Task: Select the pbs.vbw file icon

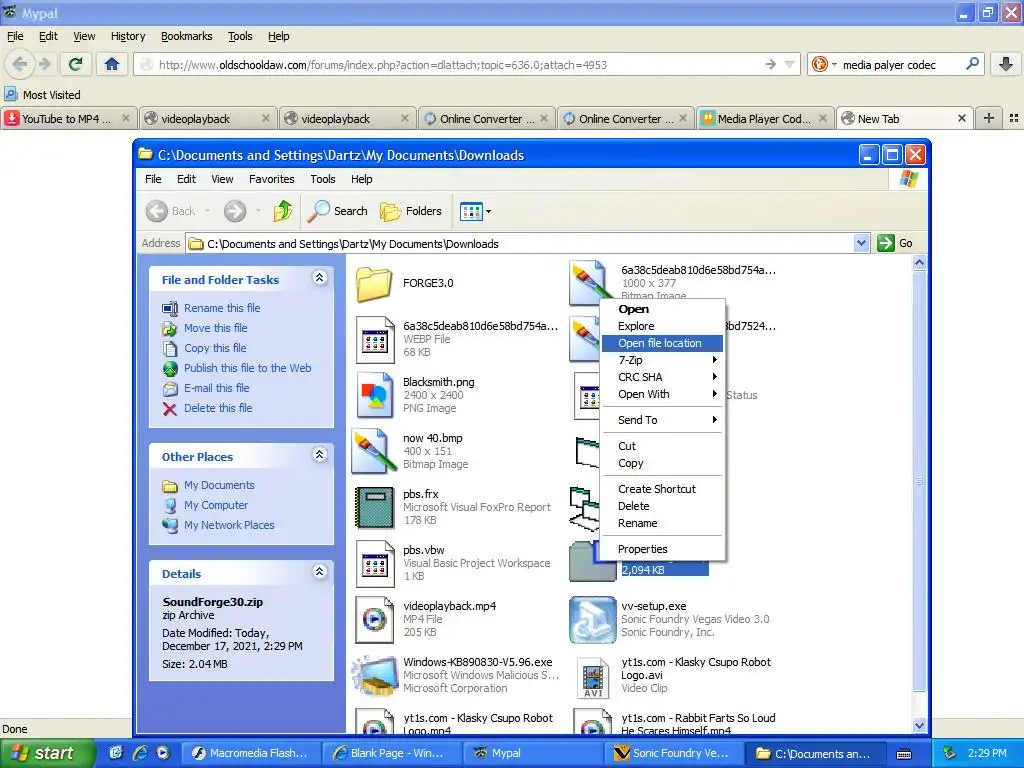Action: 374,564
